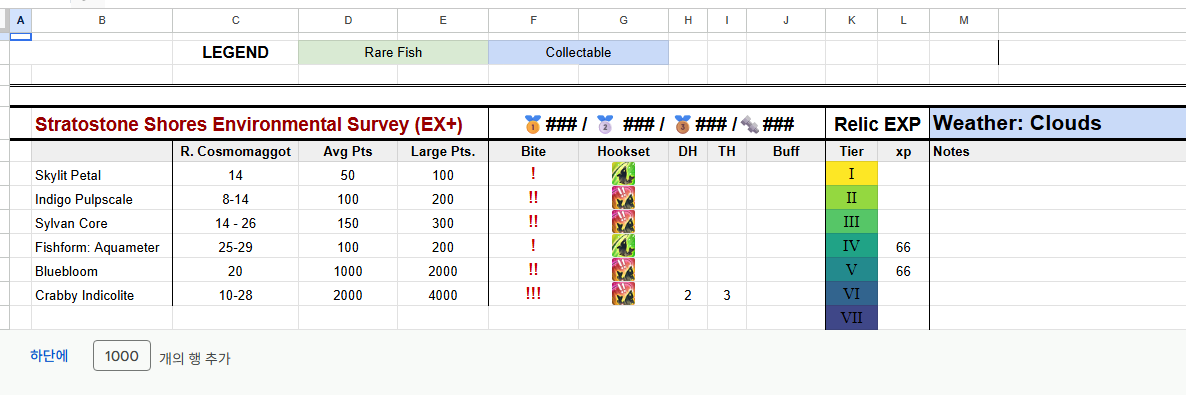Click the Weather: Clouds cell

pos(1057,123)
